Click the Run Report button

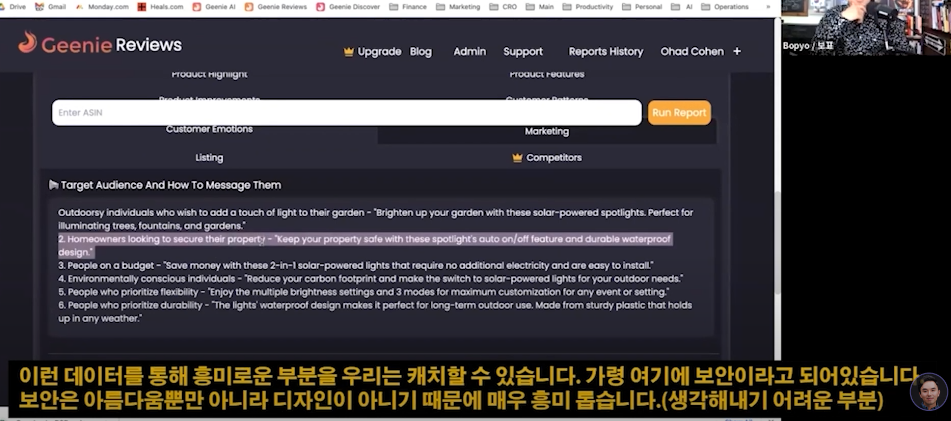[679, 112]
